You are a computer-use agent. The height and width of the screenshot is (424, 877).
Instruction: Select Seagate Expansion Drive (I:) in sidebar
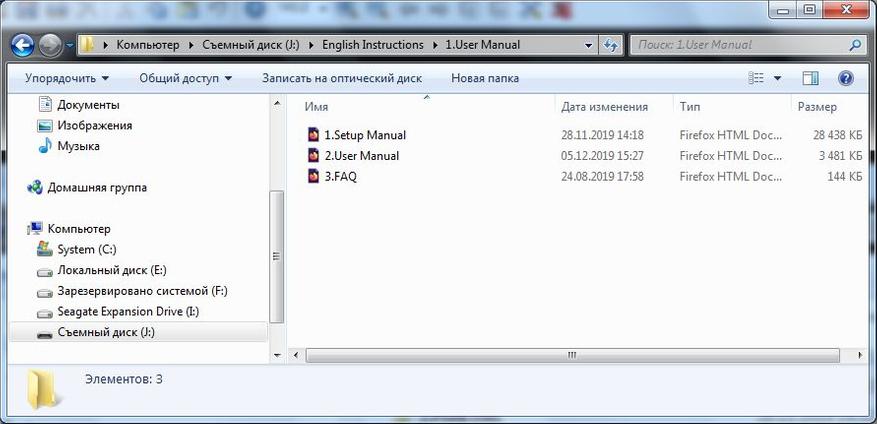[128, 312]
